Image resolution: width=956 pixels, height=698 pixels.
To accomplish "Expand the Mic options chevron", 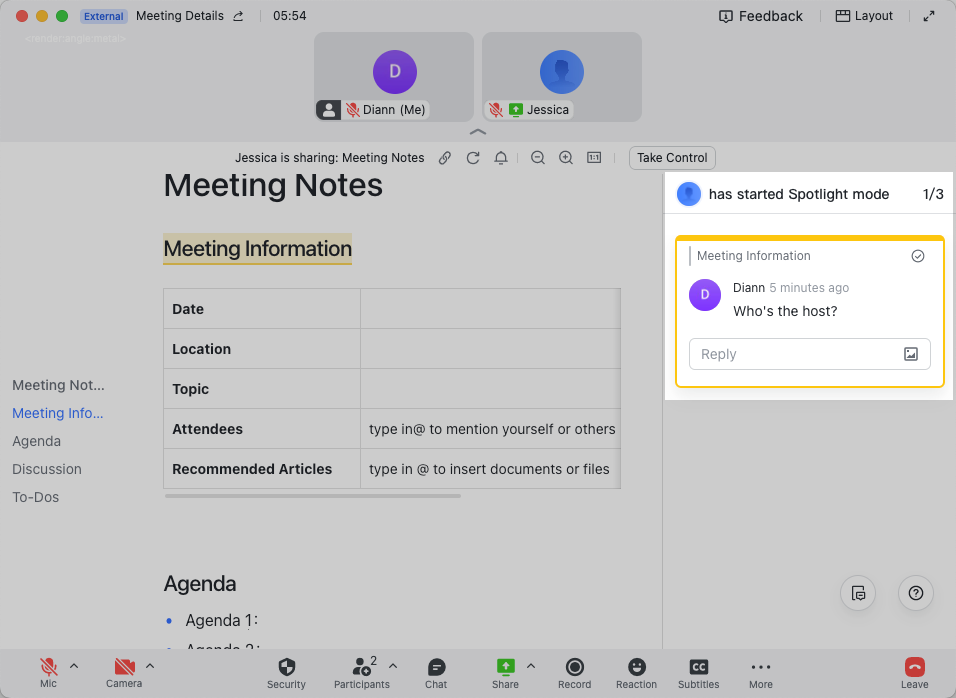I will [x=73, y=665].
